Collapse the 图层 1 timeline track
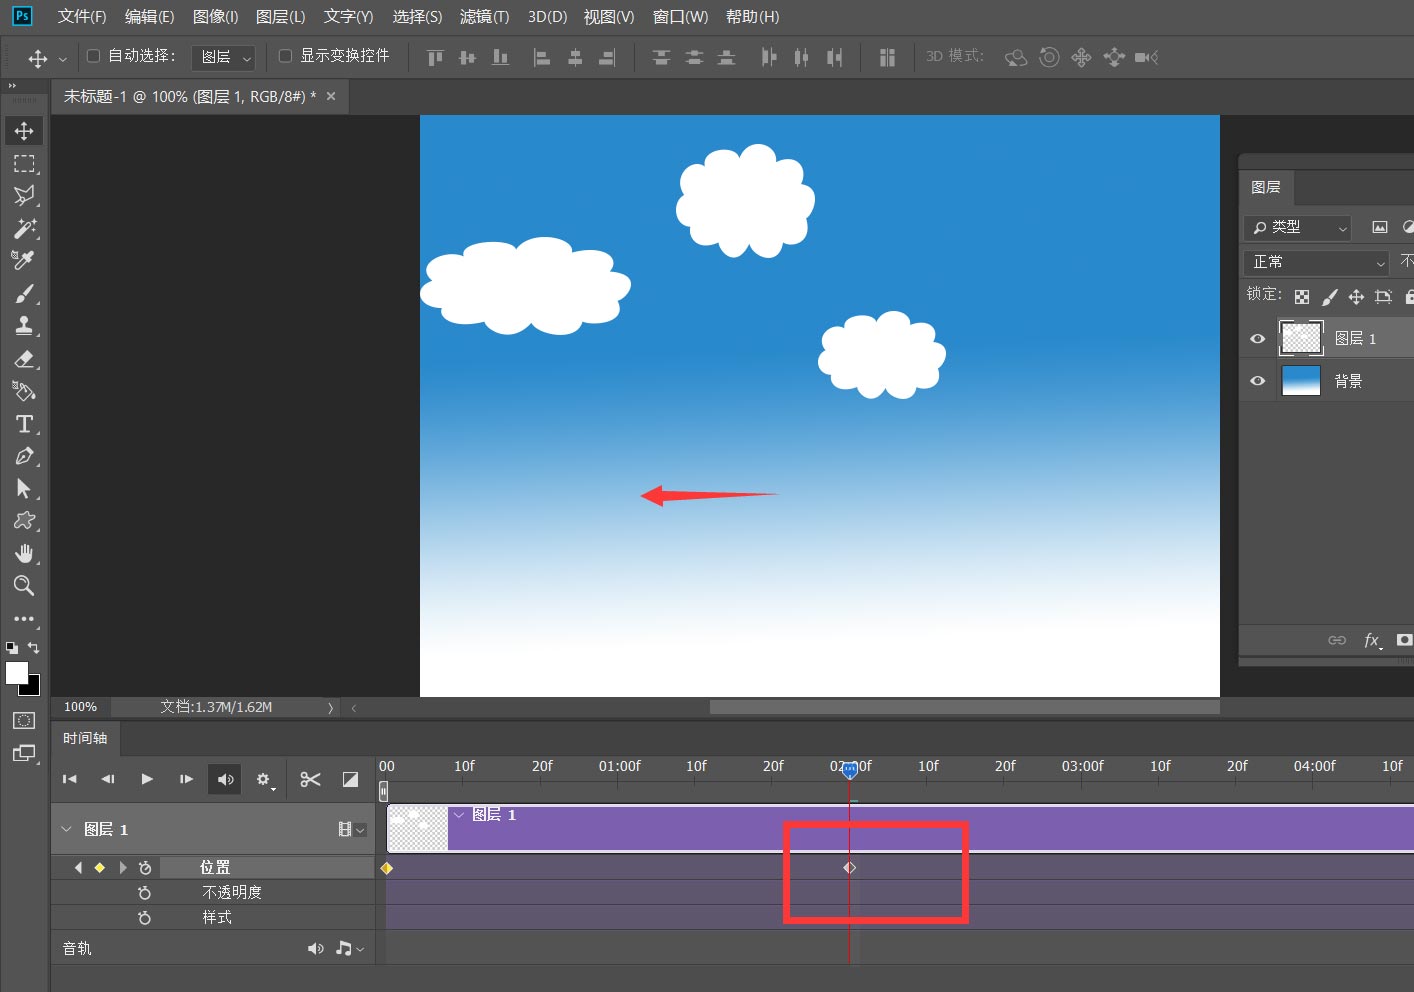 click(67, 829)
